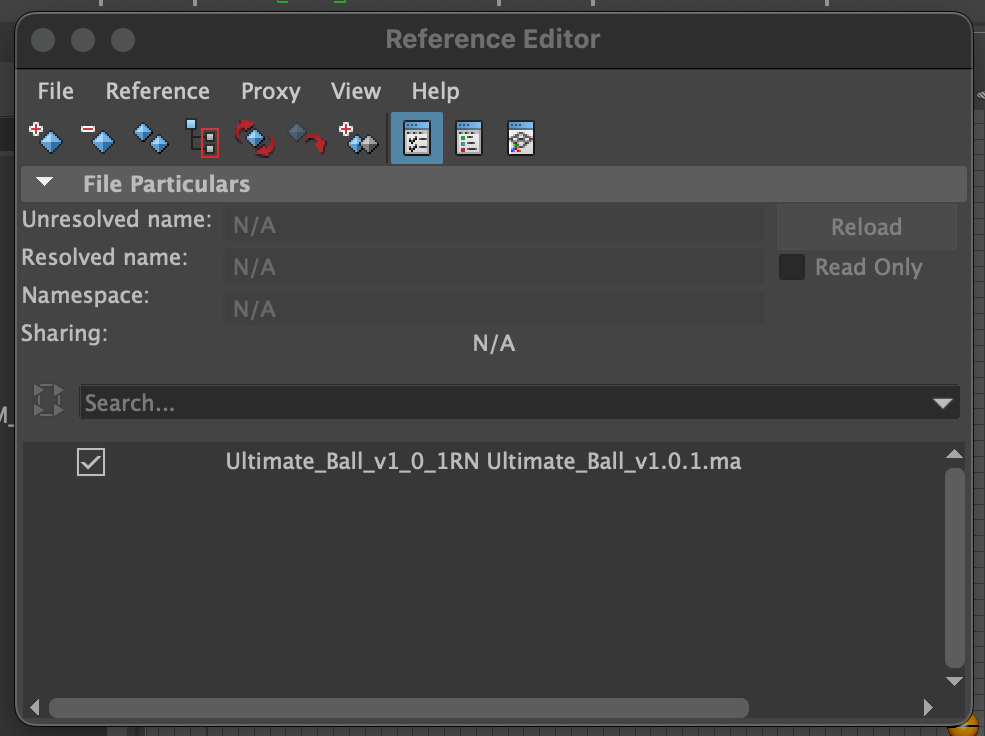Click the search filter selection icon
The width and height of the screenshot is (985, 736).
[48, 401]
